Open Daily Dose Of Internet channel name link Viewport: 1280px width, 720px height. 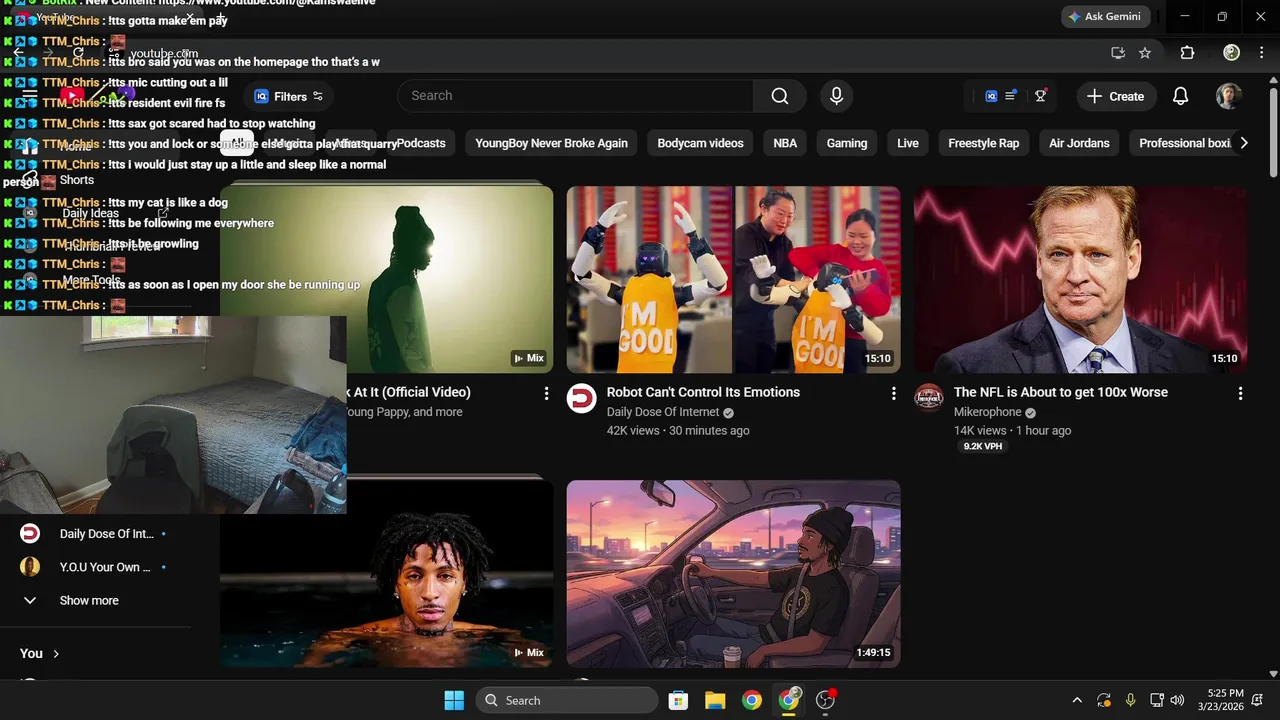(663, 412)
